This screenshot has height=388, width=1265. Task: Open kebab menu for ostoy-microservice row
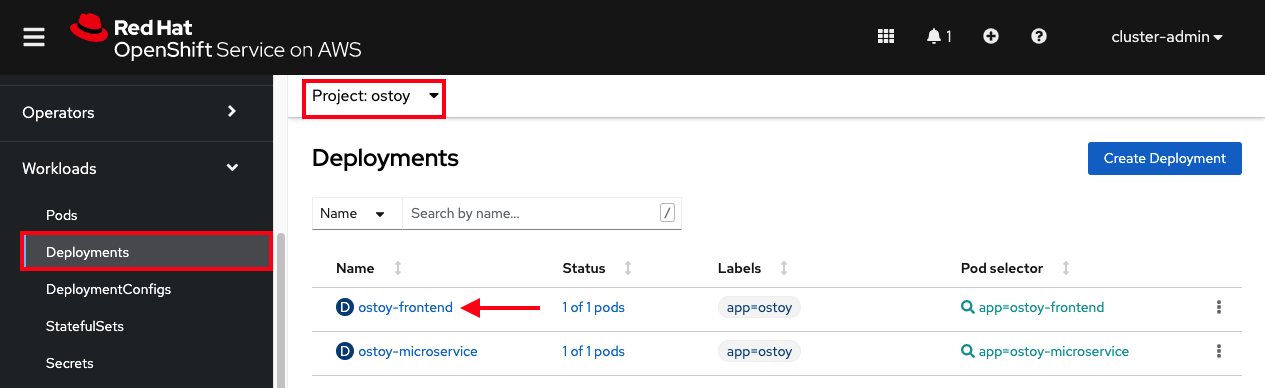pos(1219,351)
